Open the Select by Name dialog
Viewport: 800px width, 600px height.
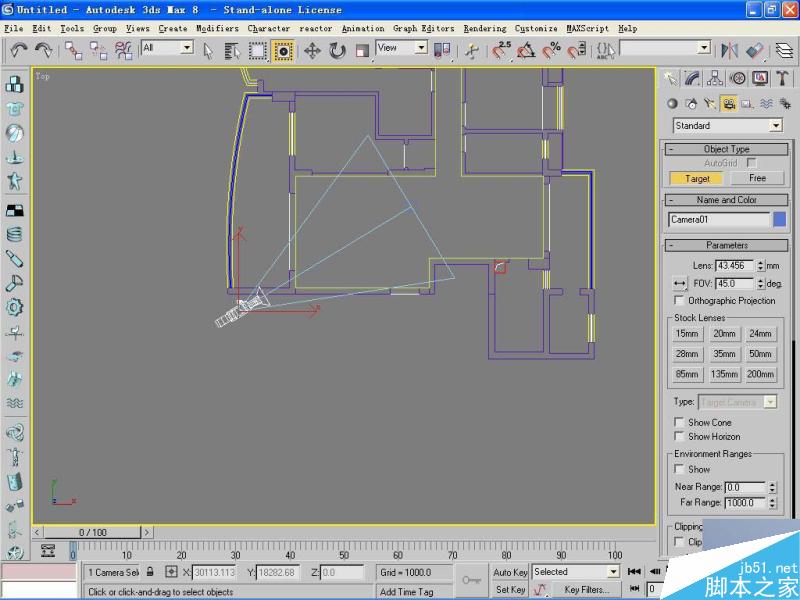[x=232, y=48]
